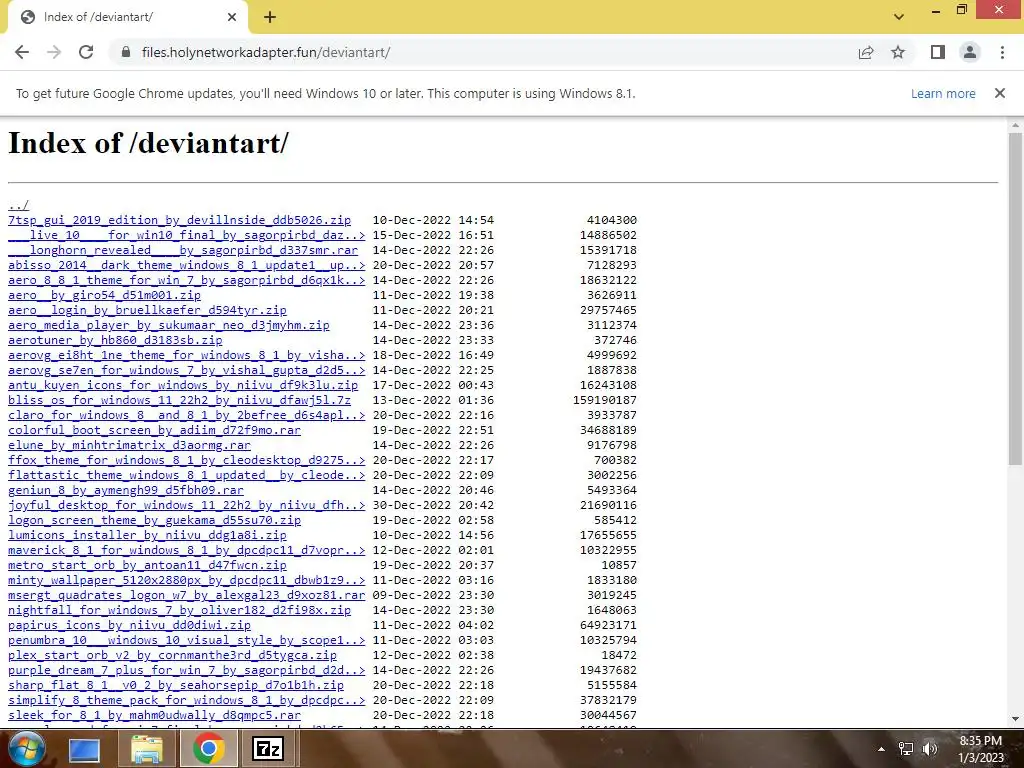Bookmark this page with the star icon
Image resolution: width=1024 pixels, height=768 pixels.
pos(899,52)
